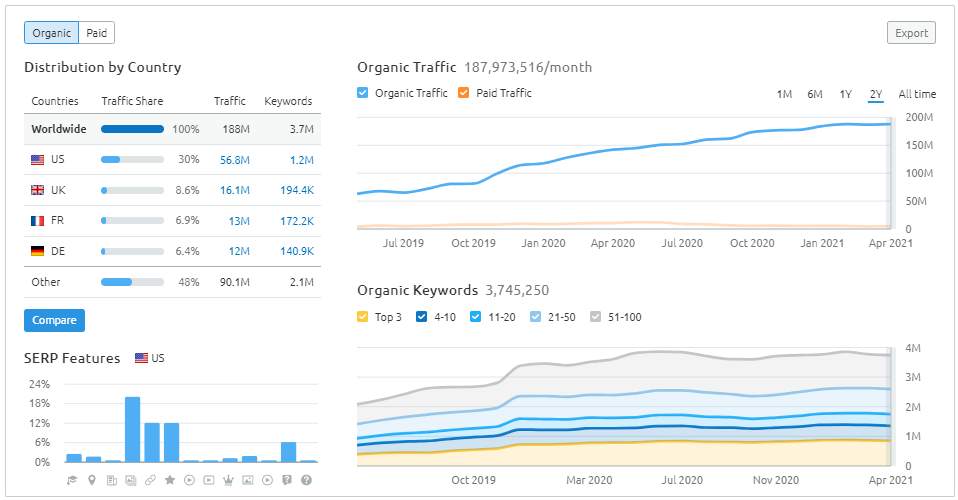Click the Distribution by Country heading
Viewport: 958px width, 500px height.
tap(103, 67)
